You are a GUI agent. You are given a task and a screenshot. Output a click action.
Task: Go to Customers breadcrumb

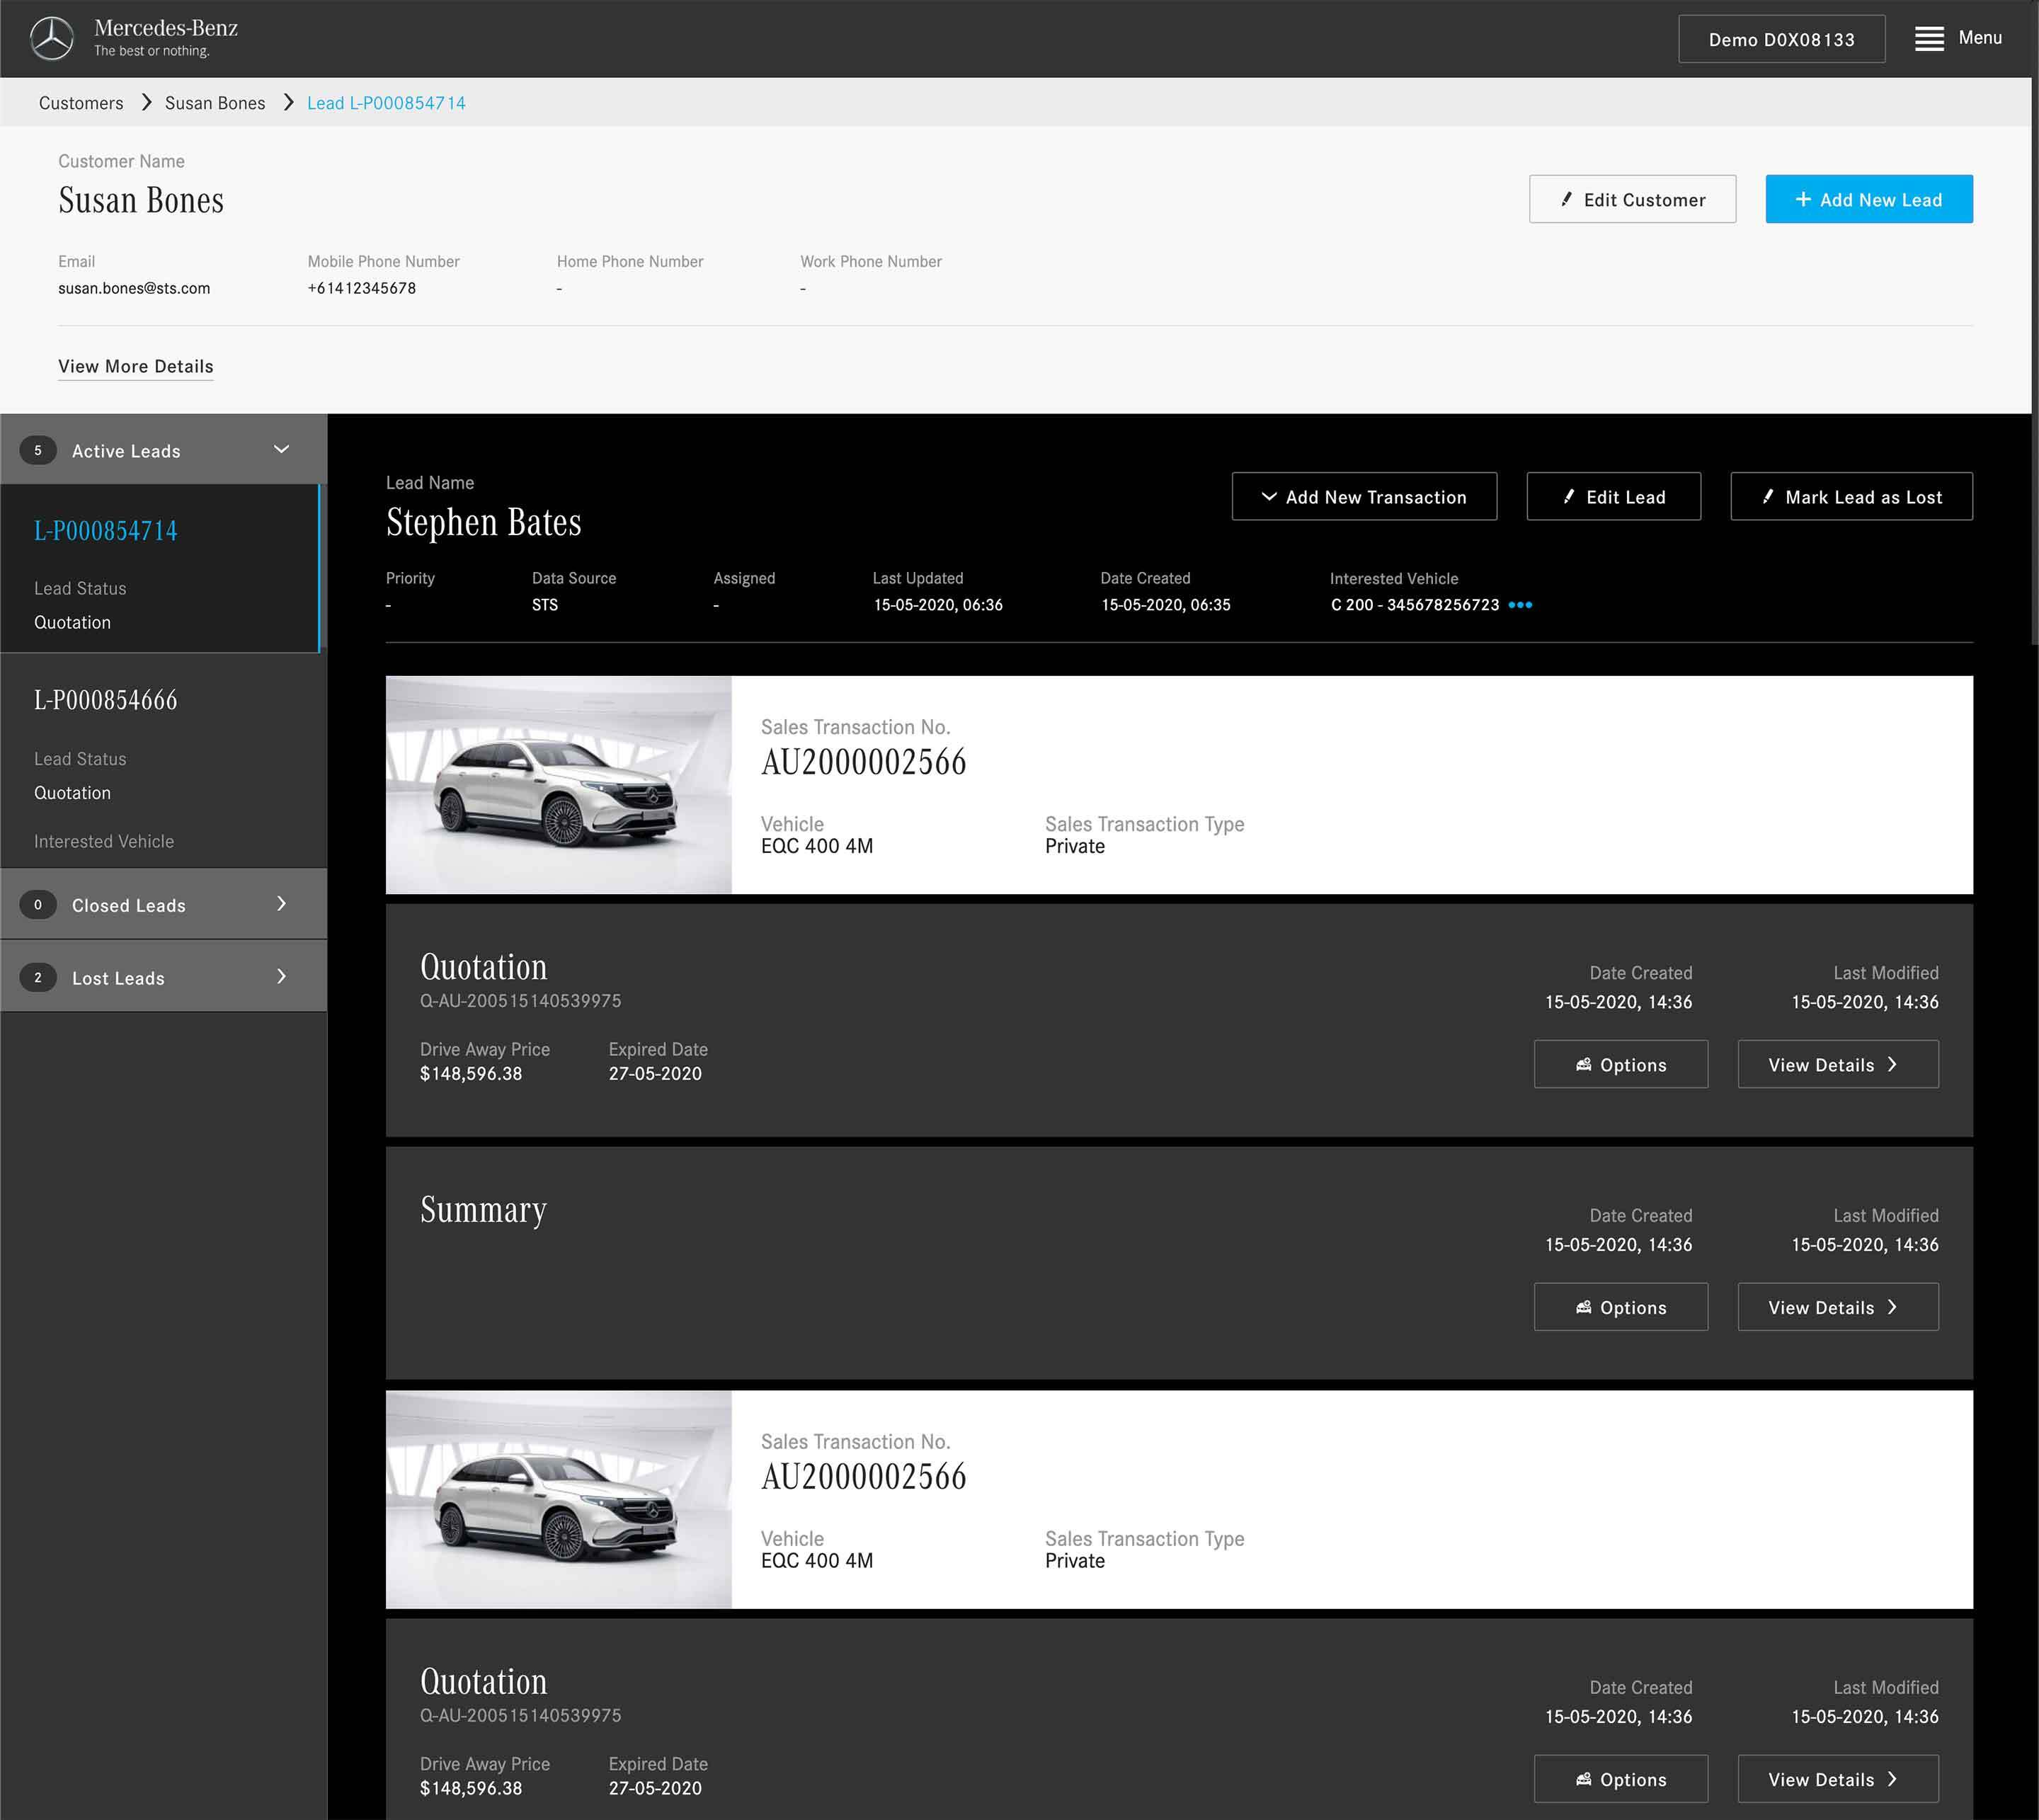point(81,103)
